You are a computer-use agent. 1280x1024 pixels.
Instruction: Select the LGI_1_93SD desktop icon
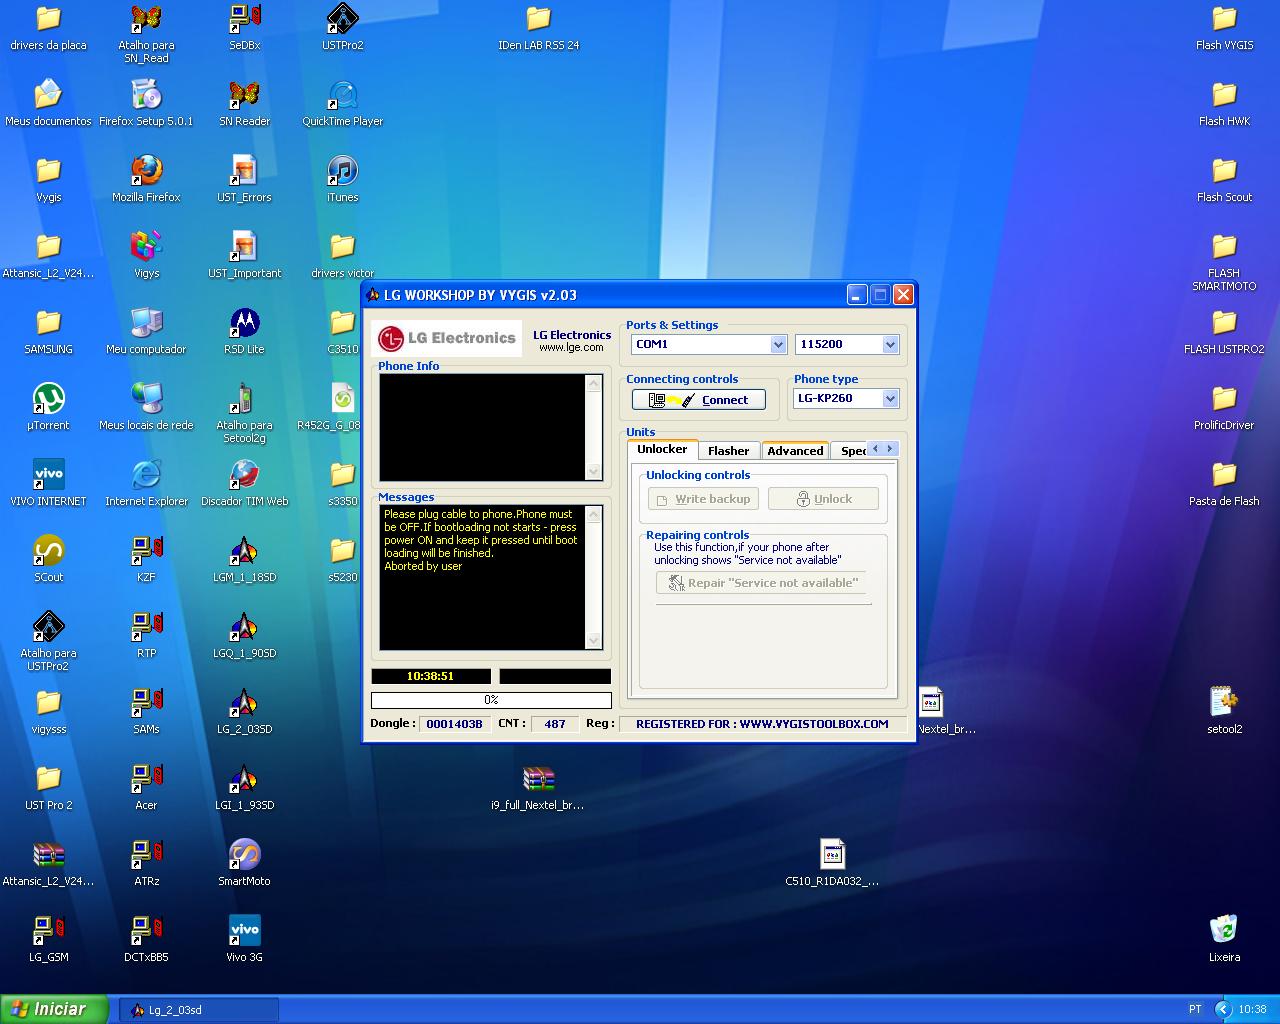[244, 786]
